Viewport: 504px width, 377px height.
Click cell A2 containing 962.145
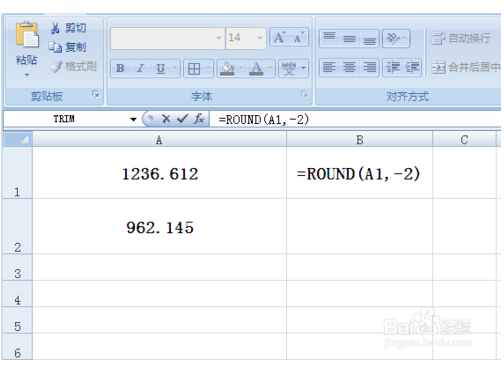pos(159,227)
